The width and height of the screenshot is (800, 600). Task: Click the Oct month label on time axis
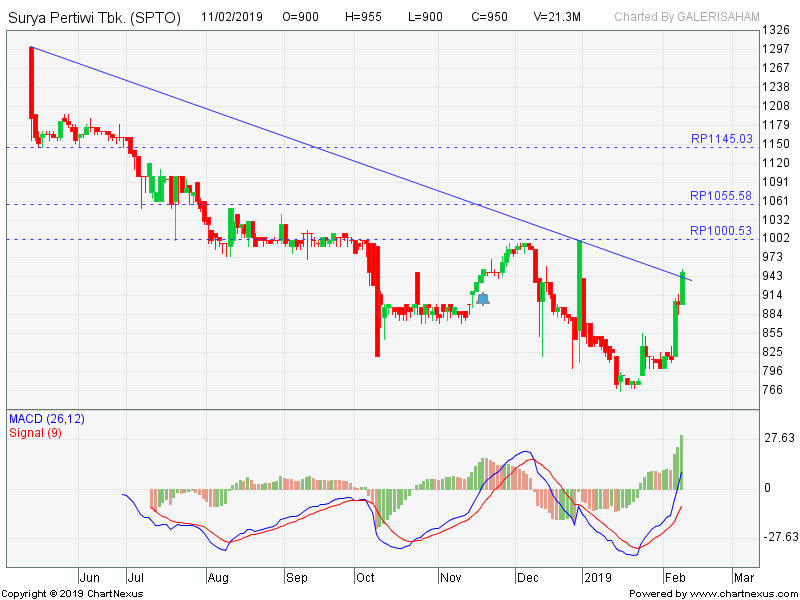click(x=364, y=577)
